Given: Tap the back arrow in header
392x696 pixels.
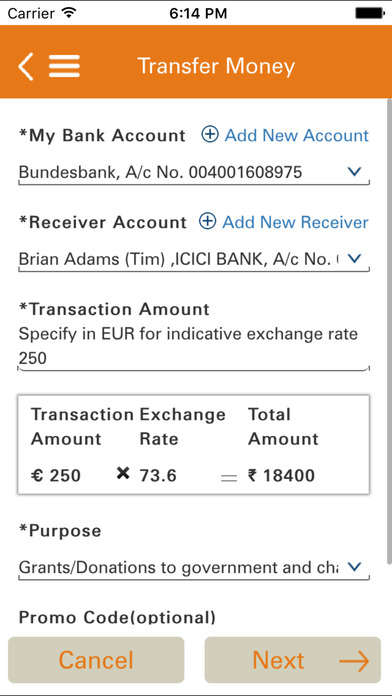Looking at the screenshot, I should coord(26,66).
